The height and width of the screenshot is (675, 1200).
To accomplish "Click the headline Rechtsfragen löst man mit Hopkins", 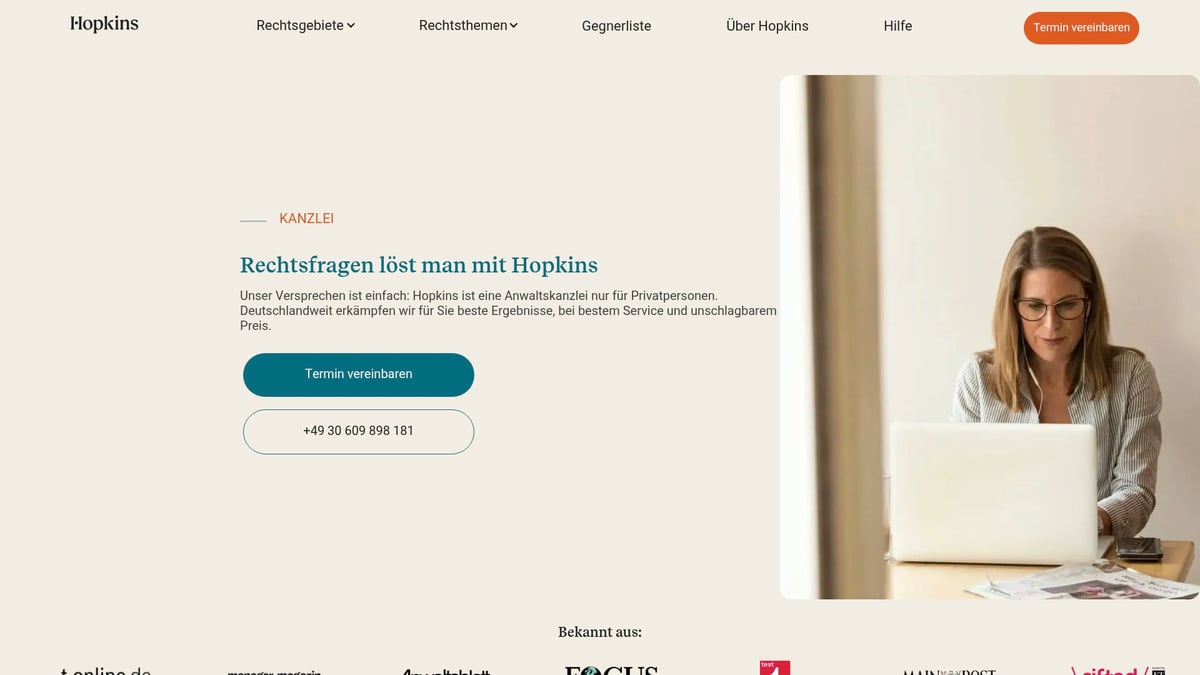I will 419,265.
